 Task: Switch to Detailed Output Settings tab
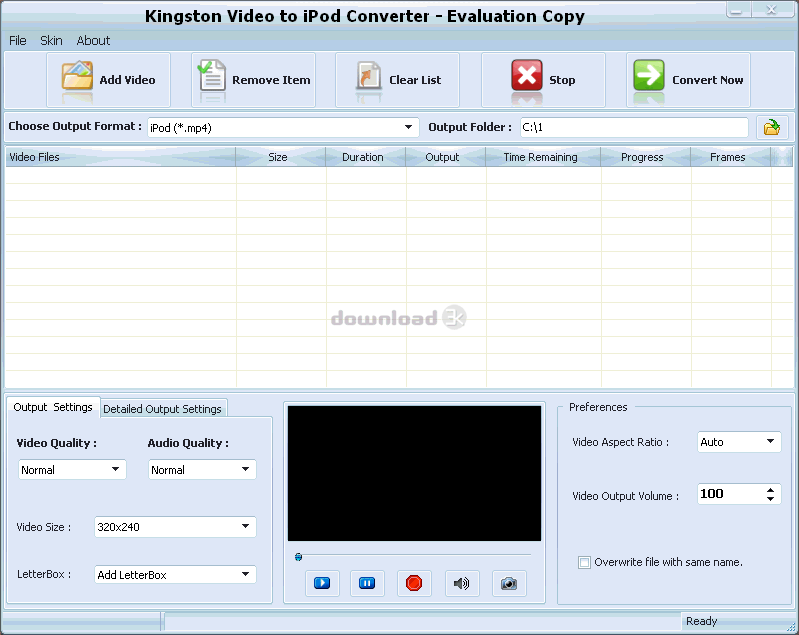[163, 409]
